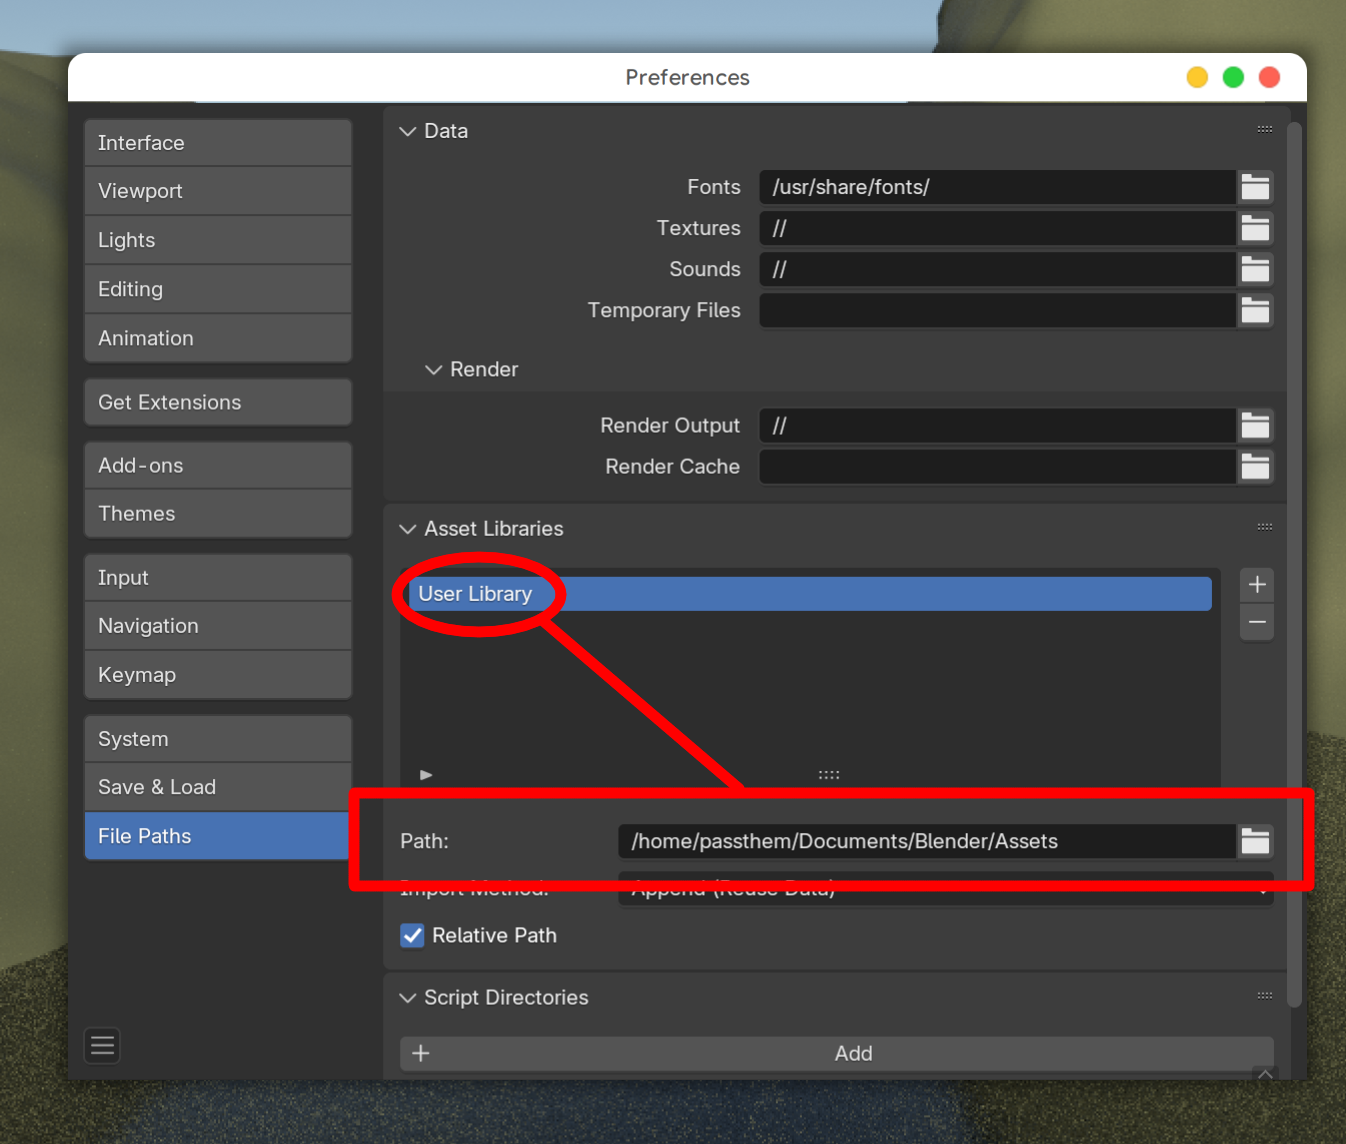1346x1144 pixels.
Task: Open folder browser for Render Cache
Action: pyautogui.click(x=1255, y=466)
